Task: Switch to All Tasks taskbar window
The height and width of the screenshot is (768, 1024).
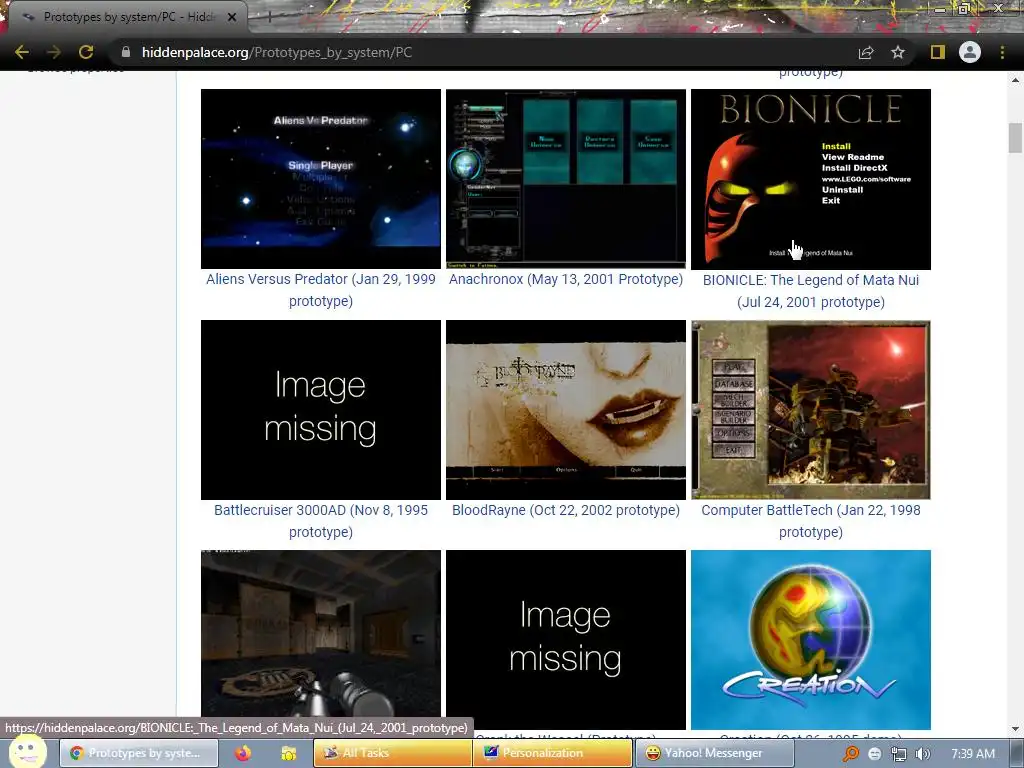Action: [x=392, y=753]
